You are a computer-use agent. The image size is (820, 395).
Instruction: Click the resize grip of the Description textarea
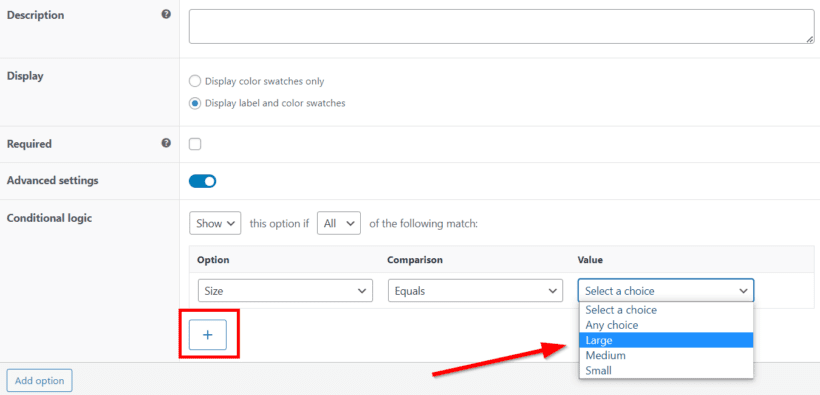tap(809, 39)
